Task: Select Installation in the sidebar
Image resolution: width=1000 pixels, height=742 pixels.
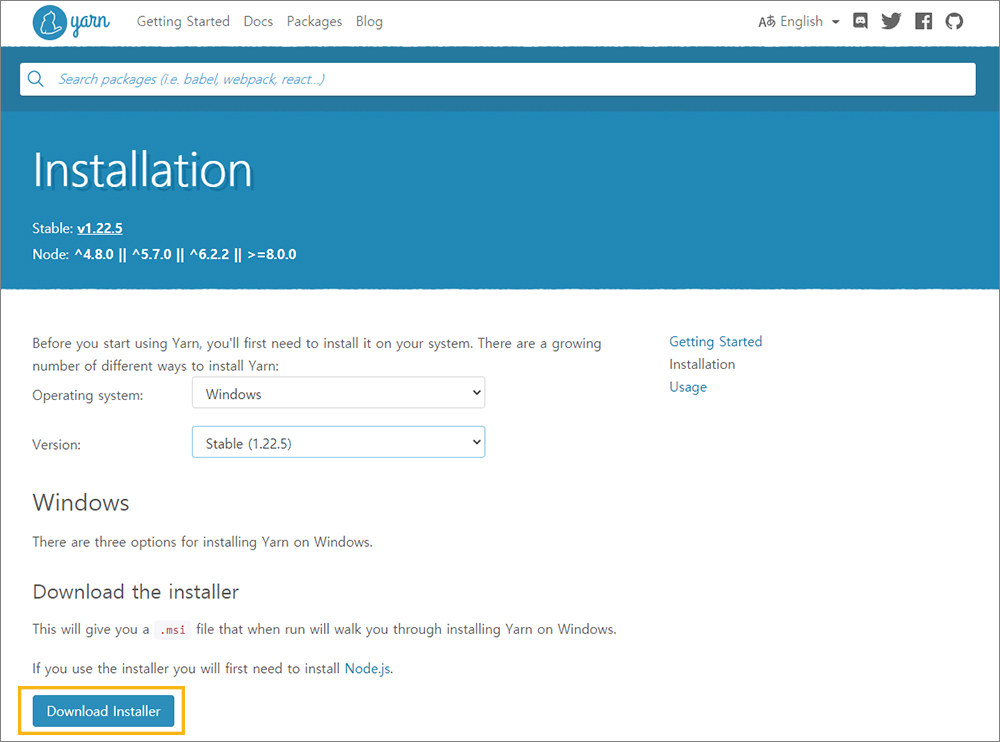Action: [x=702, y=364]
